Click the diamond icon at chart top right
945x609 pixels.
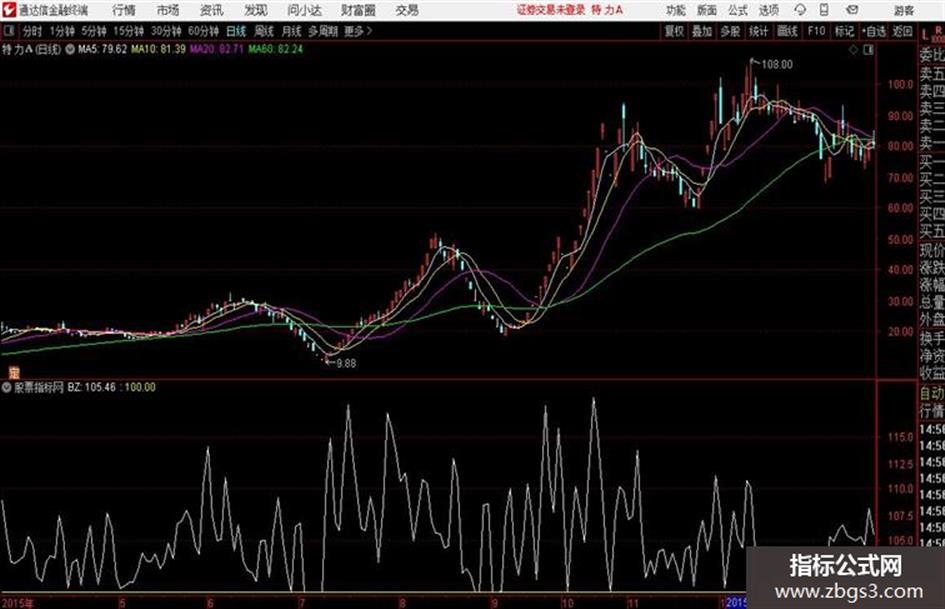(853, 50)
